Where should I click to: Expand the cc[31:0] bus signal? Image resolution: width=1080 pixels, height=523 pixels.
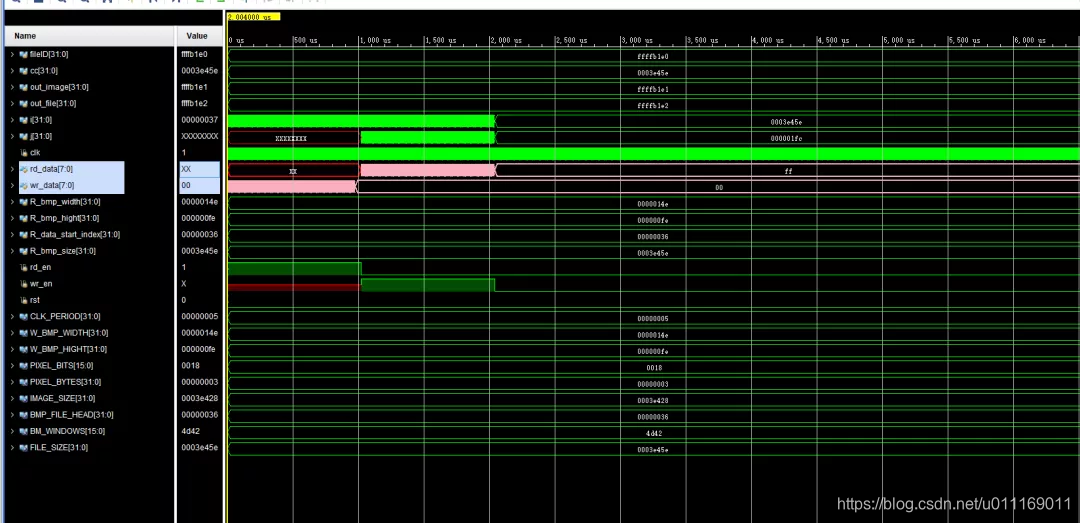(12, 70)
